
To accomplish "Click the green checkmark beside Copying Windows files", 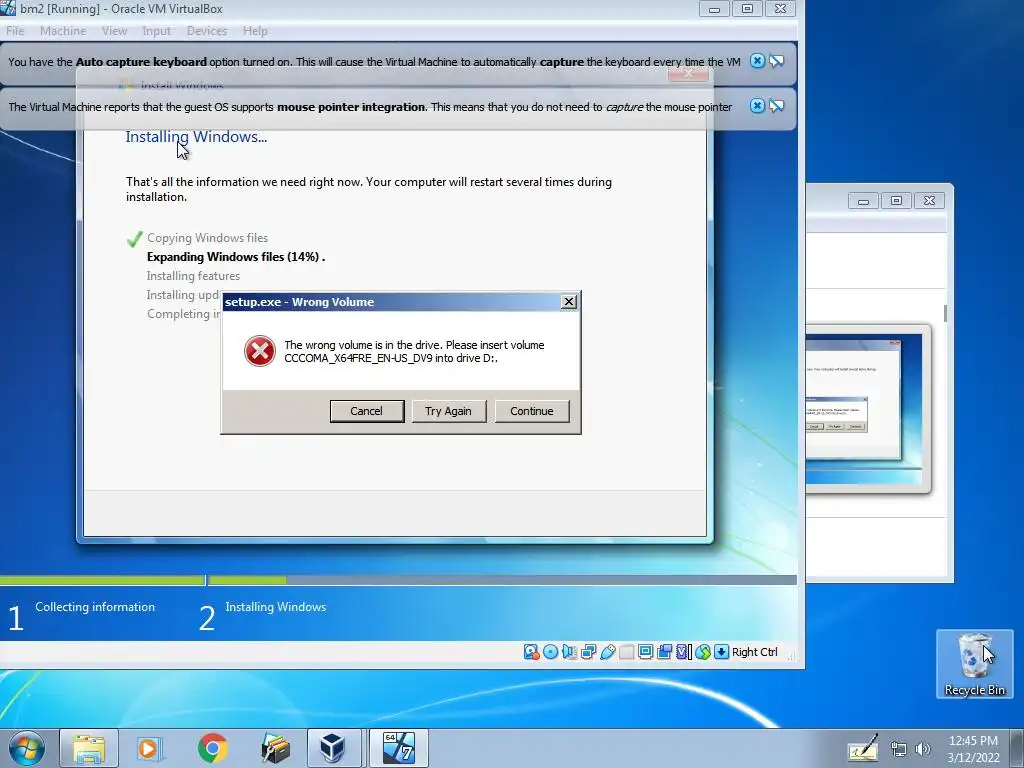I will [135, 239].
